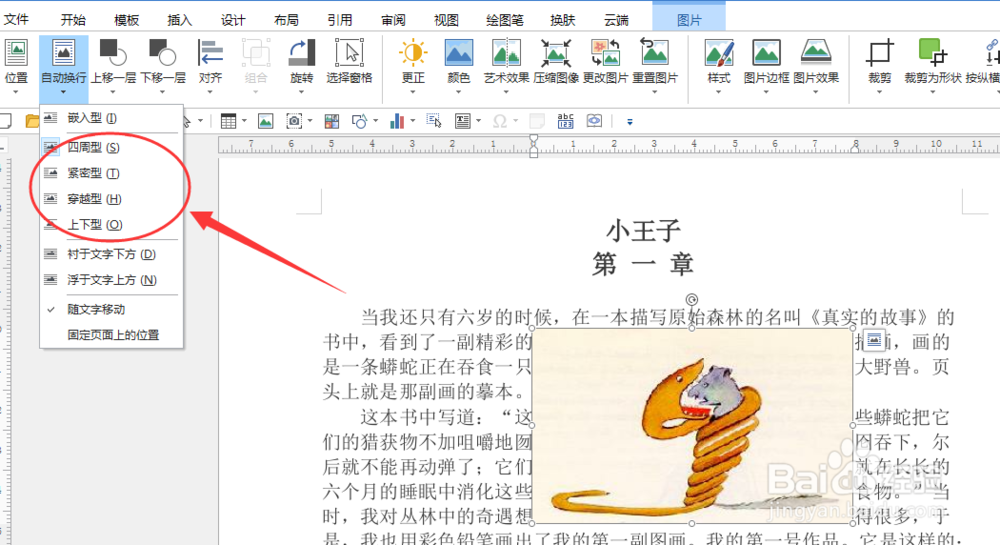Select the 裁剪 crop tool
This screenshot has height=545, width=1000.
[x=879, y=61]
